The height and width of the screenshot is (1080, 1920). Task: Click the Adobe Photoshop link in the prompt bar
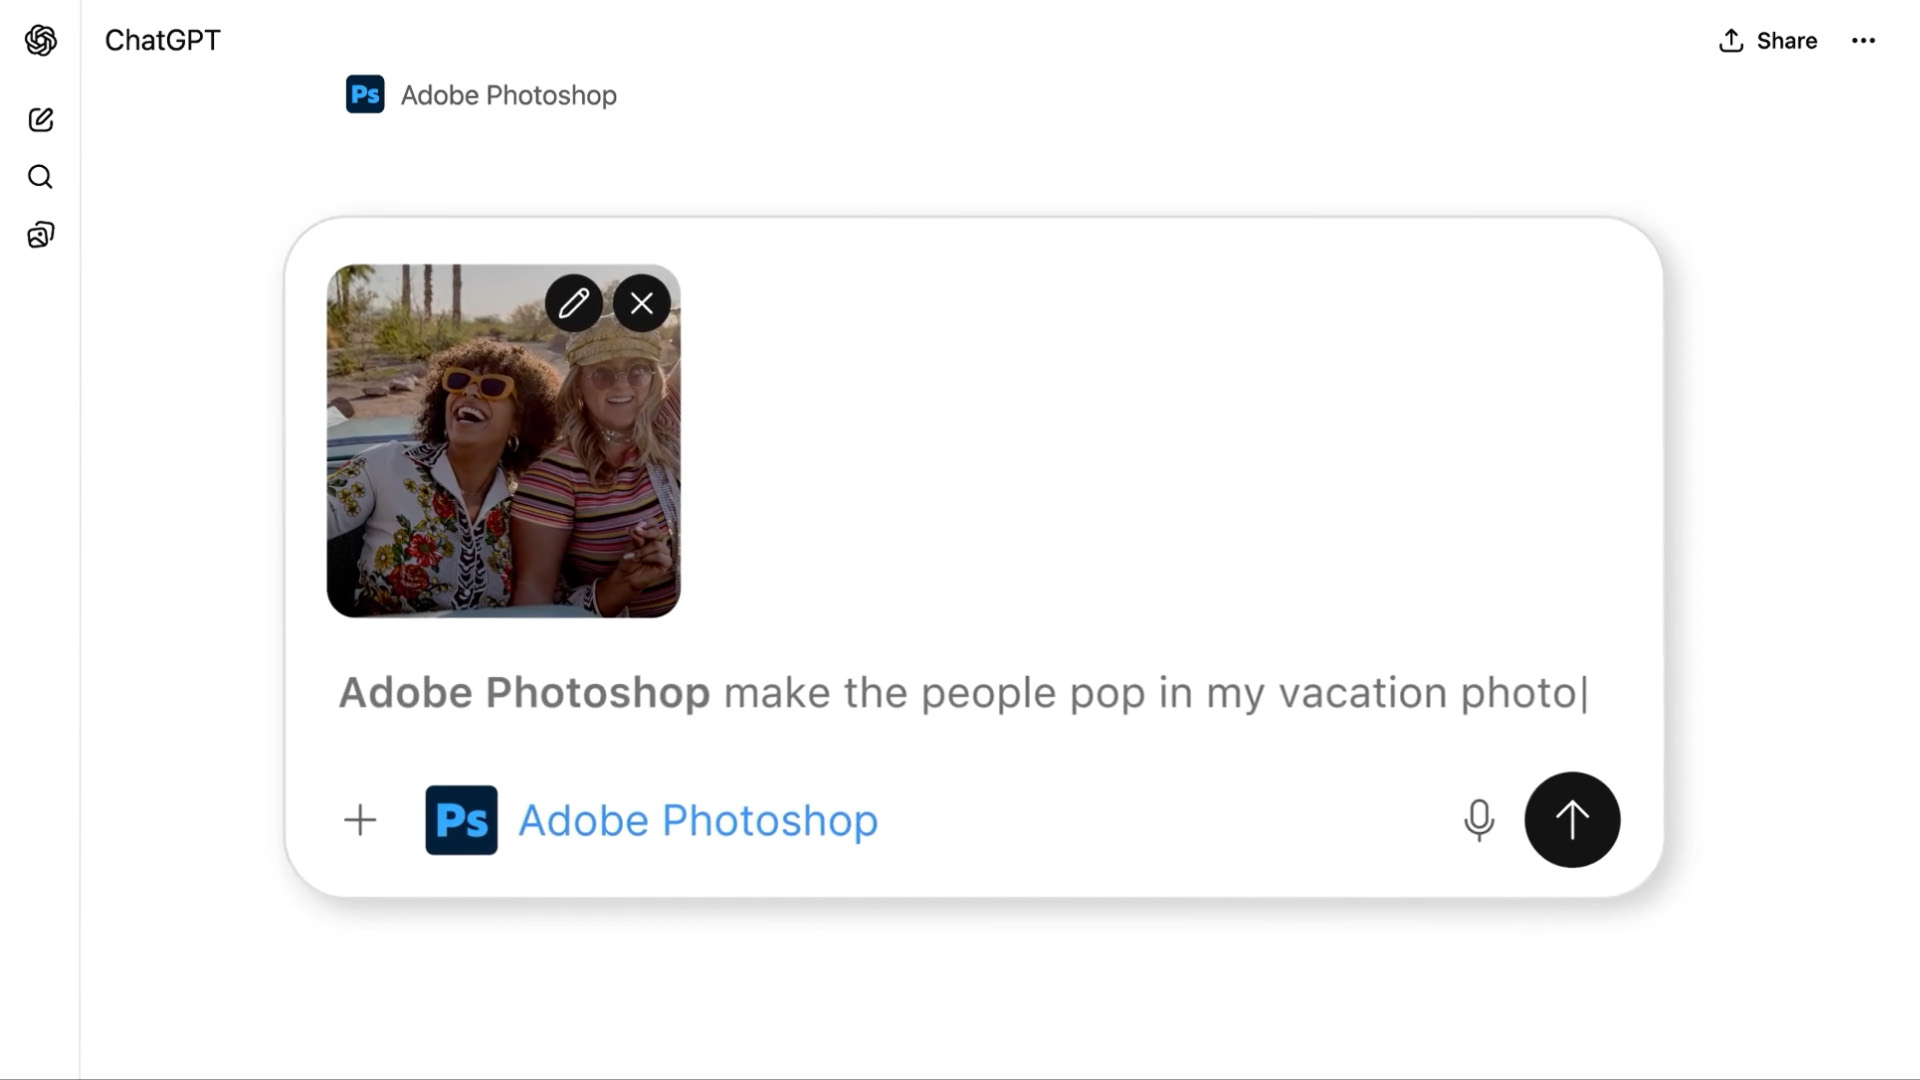pyautogui.click(x=696, y=819)
